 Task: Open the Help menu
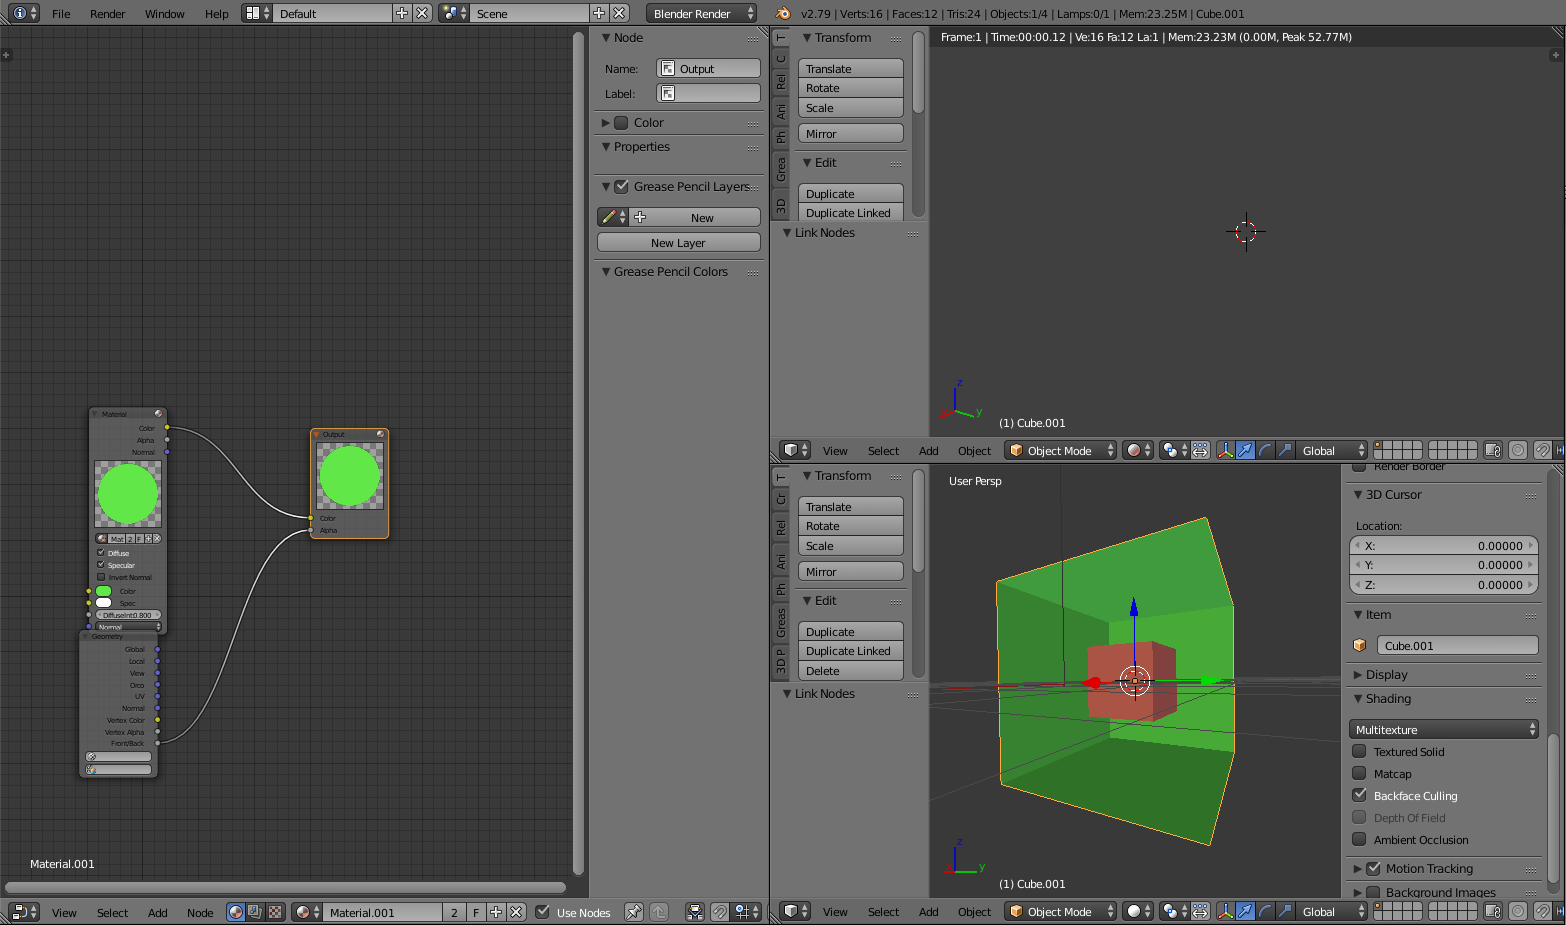(x=216, y=14)
